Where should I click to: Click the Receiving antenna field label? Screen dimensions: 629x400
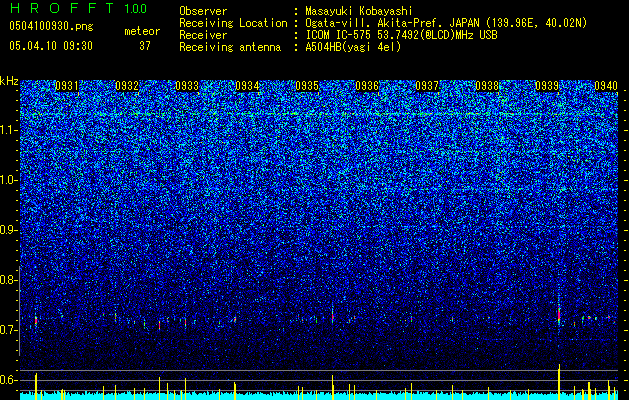point(230,47)
